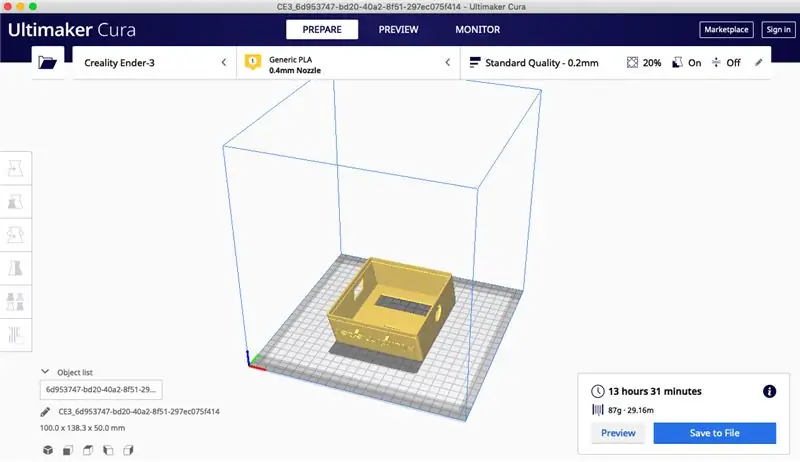
Task: Select the Rotate tool in left toolbar
Action: [x=15, y=235]
